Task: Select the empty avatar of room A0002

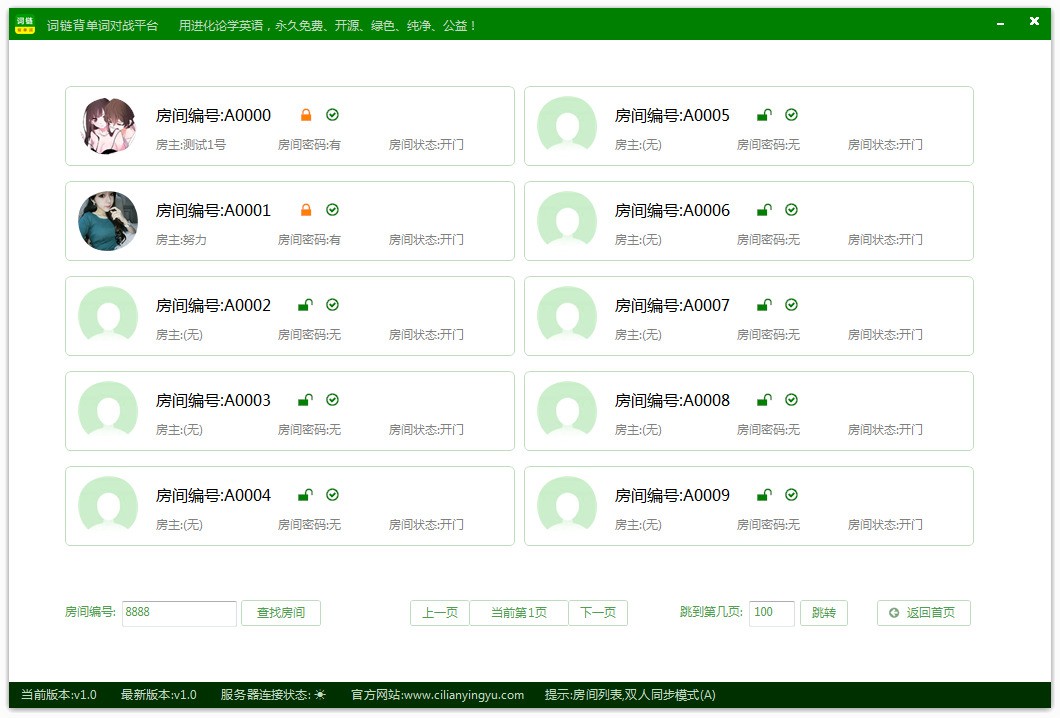Action: coord(108,316)
